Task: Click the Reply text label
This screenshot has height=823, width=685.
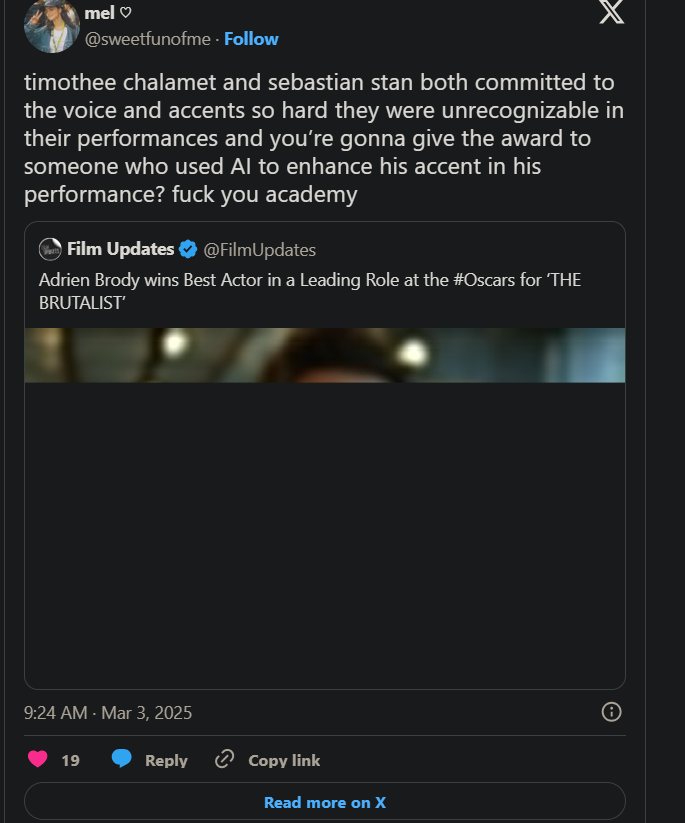Action: click(166, 760)
